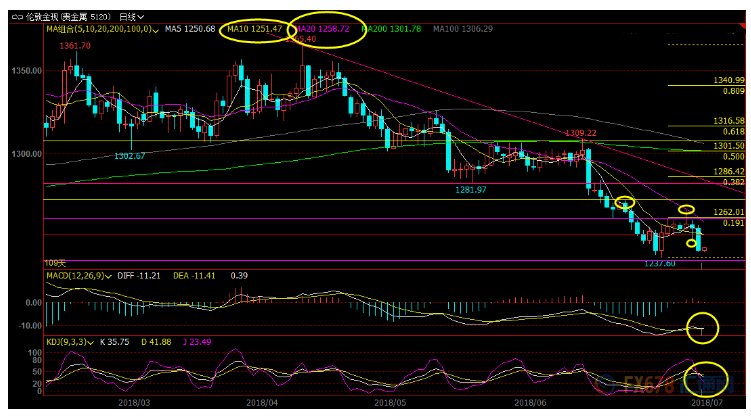Select the MA10 1251.47 label
The image size is (751, 418).
[254, 29]
